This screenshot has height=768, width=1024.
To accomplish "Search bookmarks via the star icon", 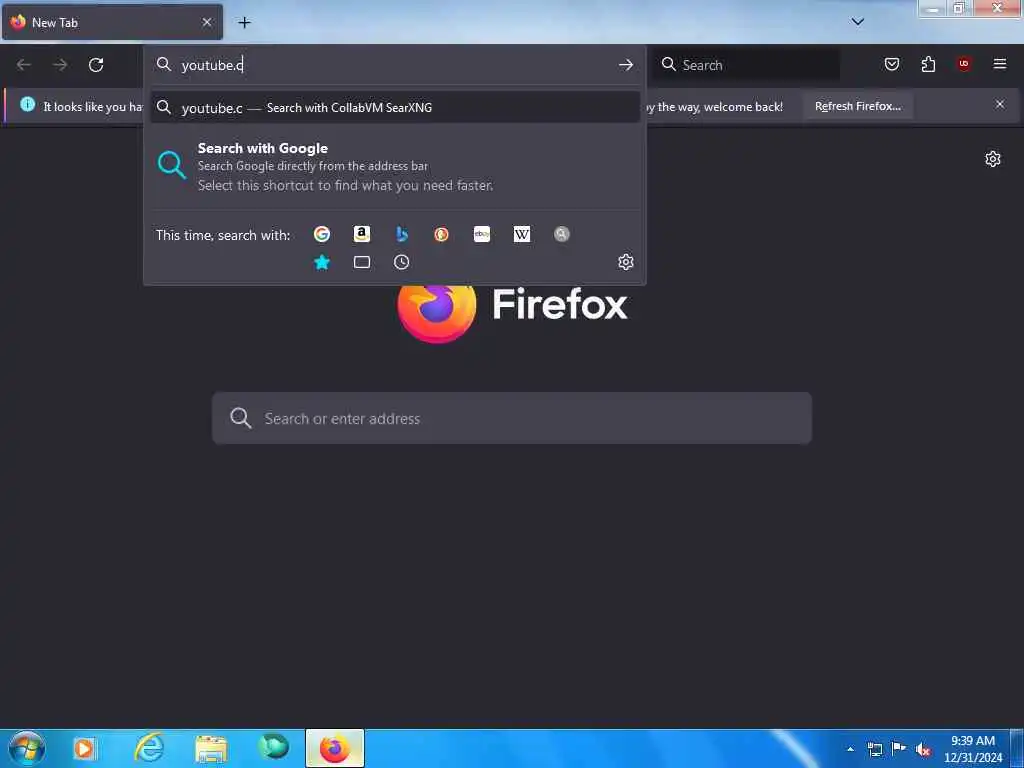I will coord(322,263).
